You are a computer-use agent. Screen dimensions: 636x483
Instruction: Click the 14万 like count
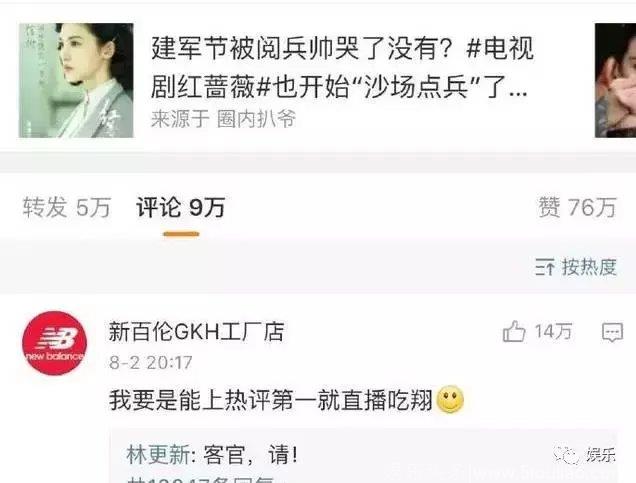553,332
